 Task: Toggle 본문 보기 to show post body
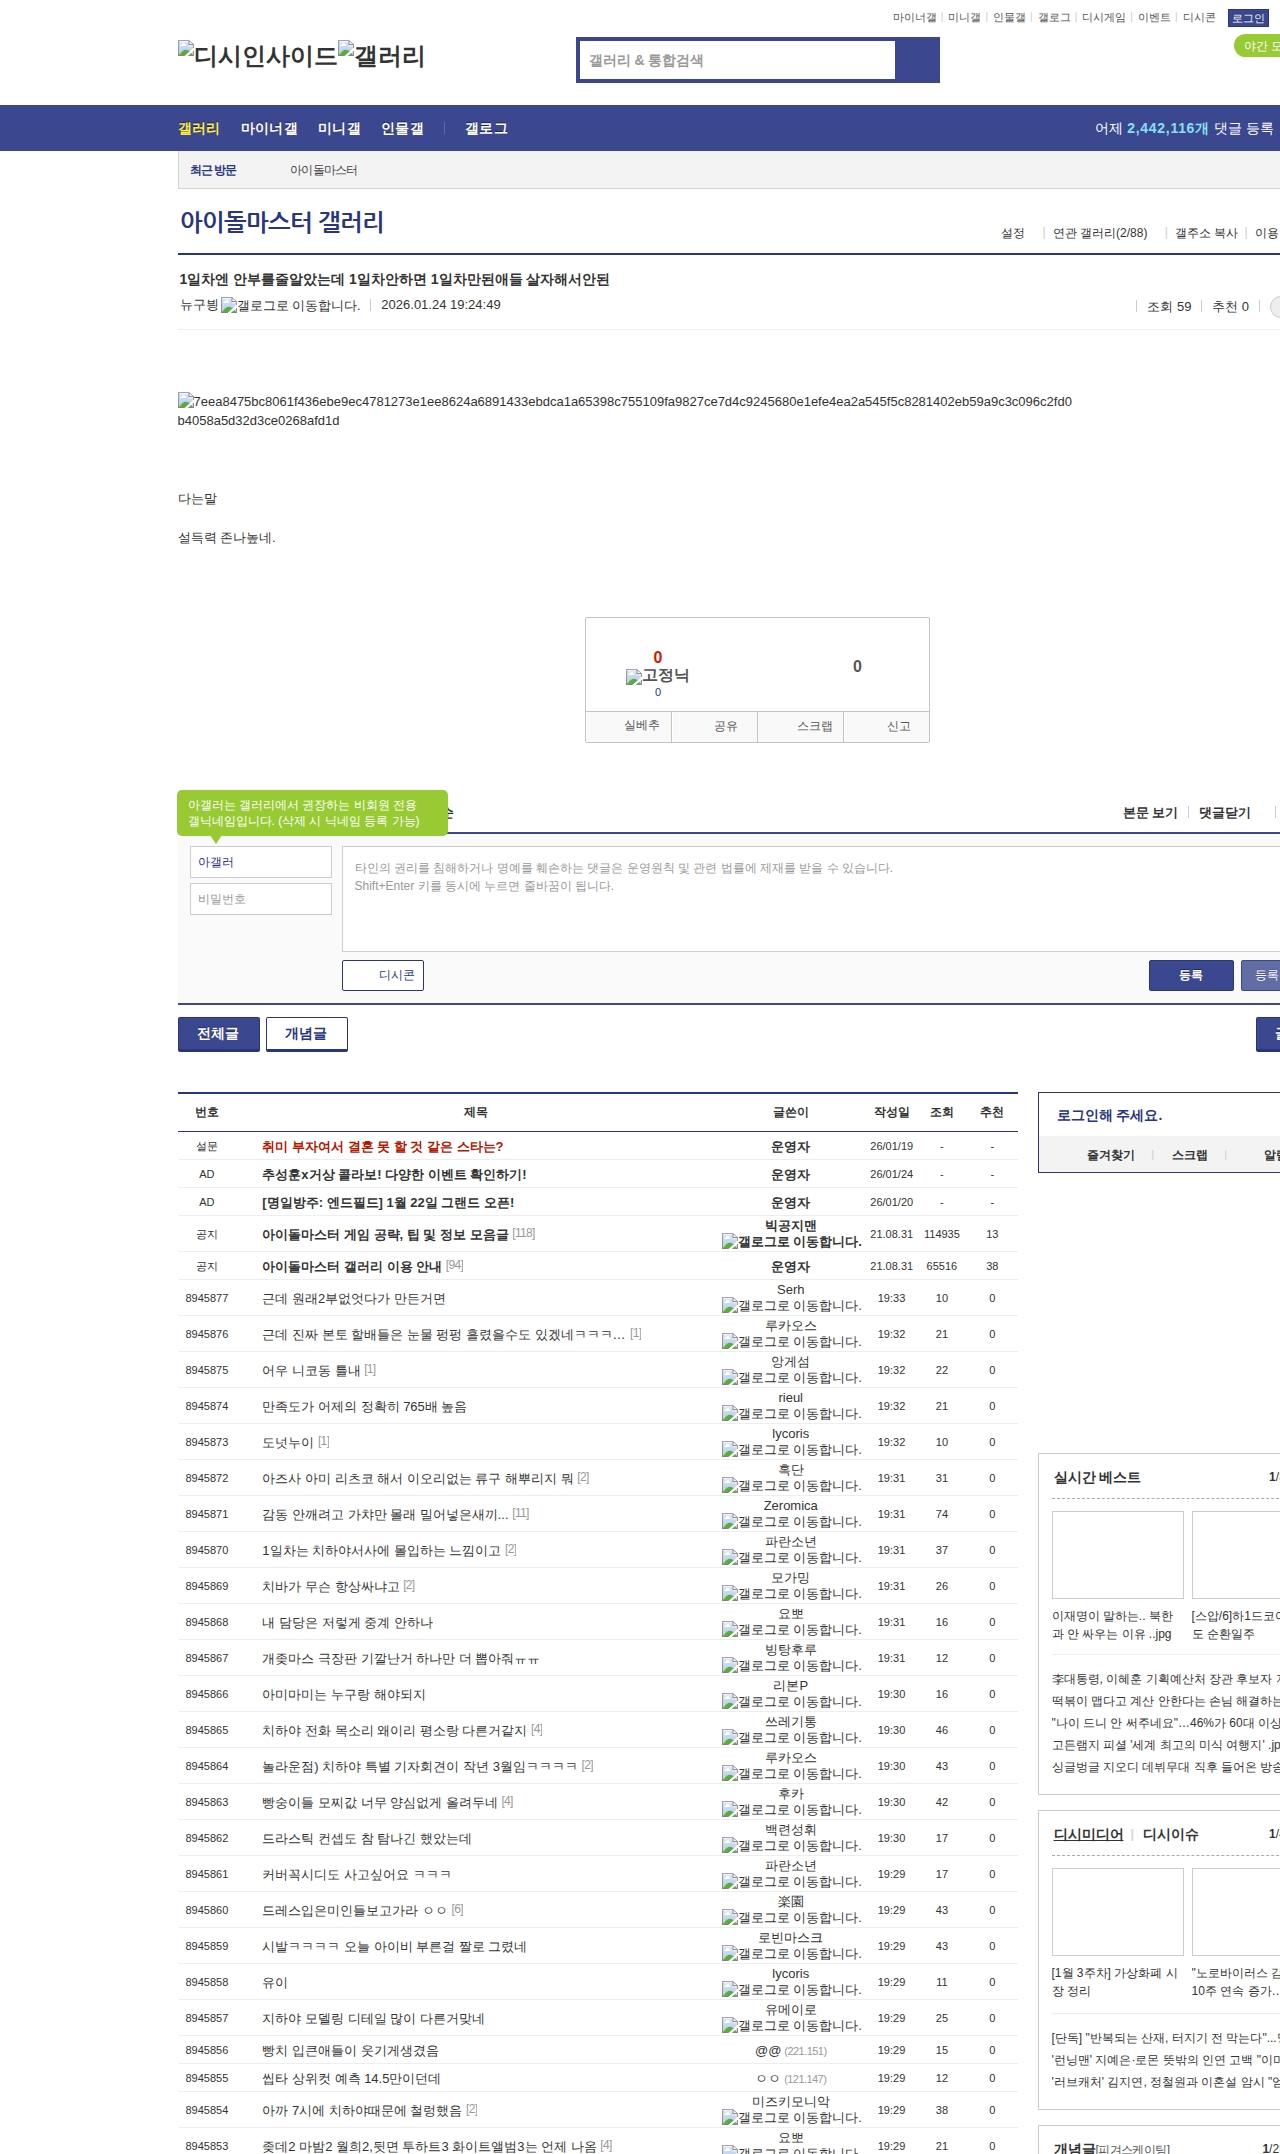(x=1150, y=813)
